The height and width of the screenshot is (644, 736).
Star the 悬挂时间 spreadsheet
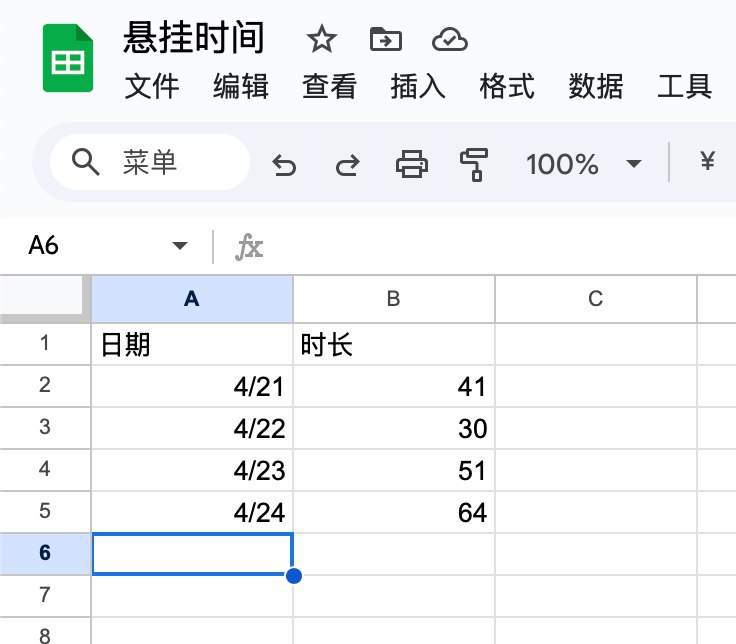pos(321,39)
